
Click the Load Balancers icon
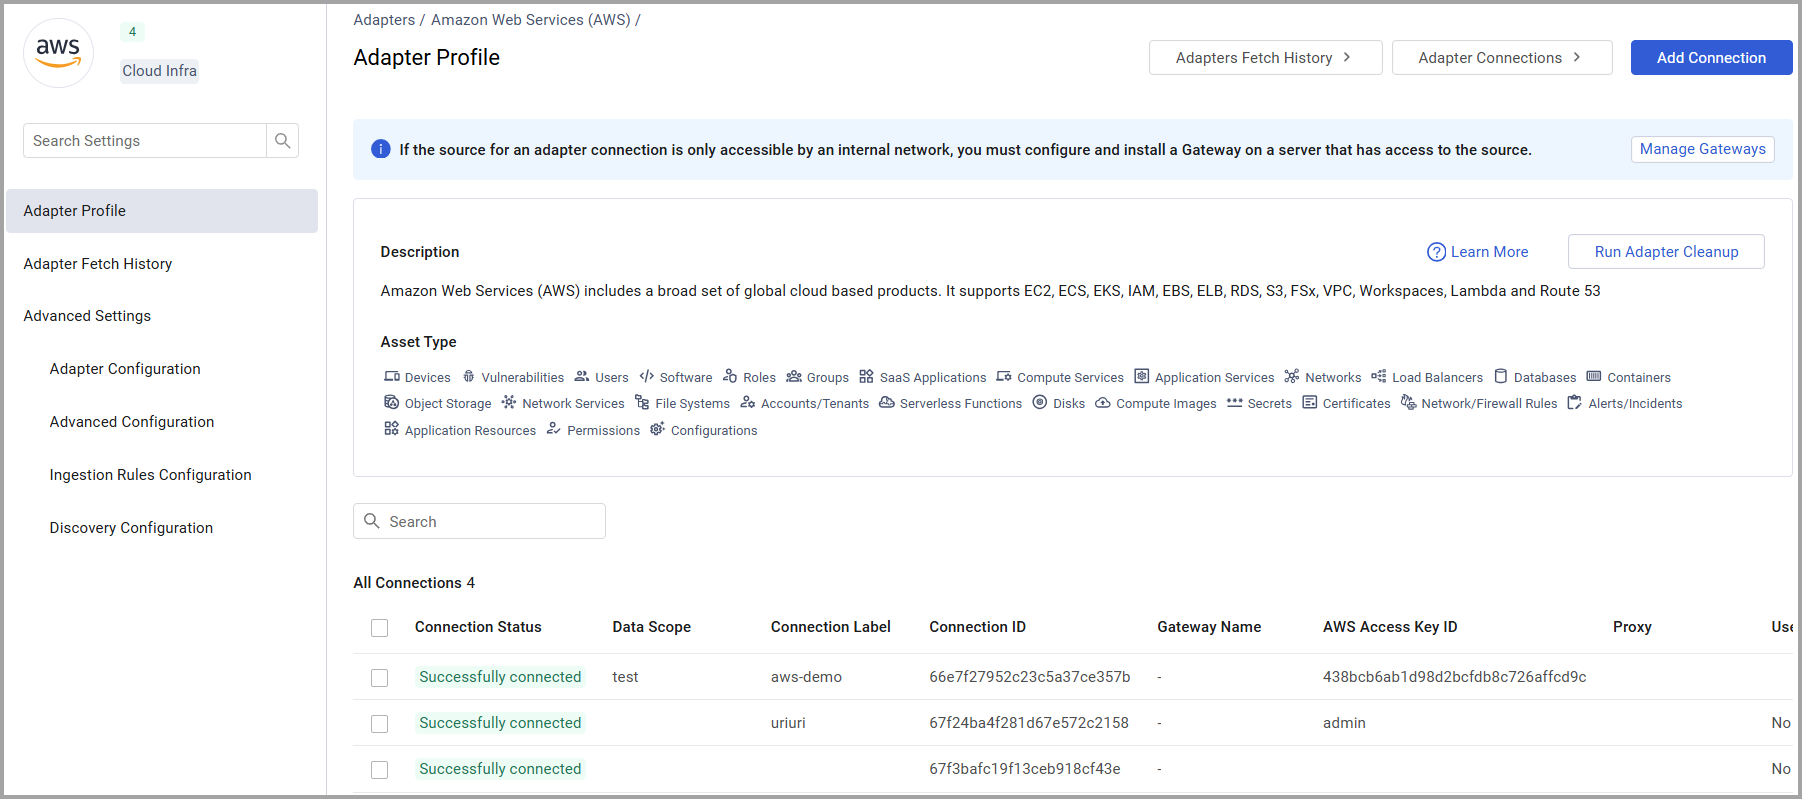pos(1379,377)
